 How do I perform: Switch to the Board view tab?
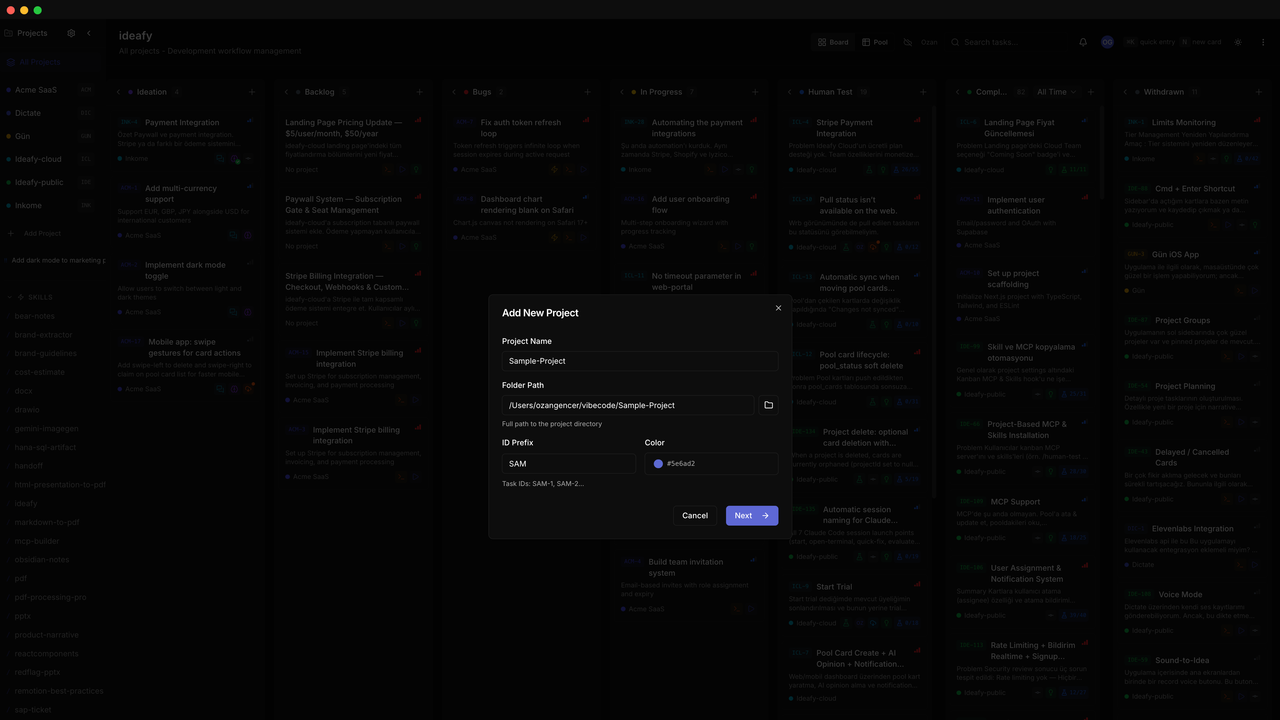[x=833, y=43]
